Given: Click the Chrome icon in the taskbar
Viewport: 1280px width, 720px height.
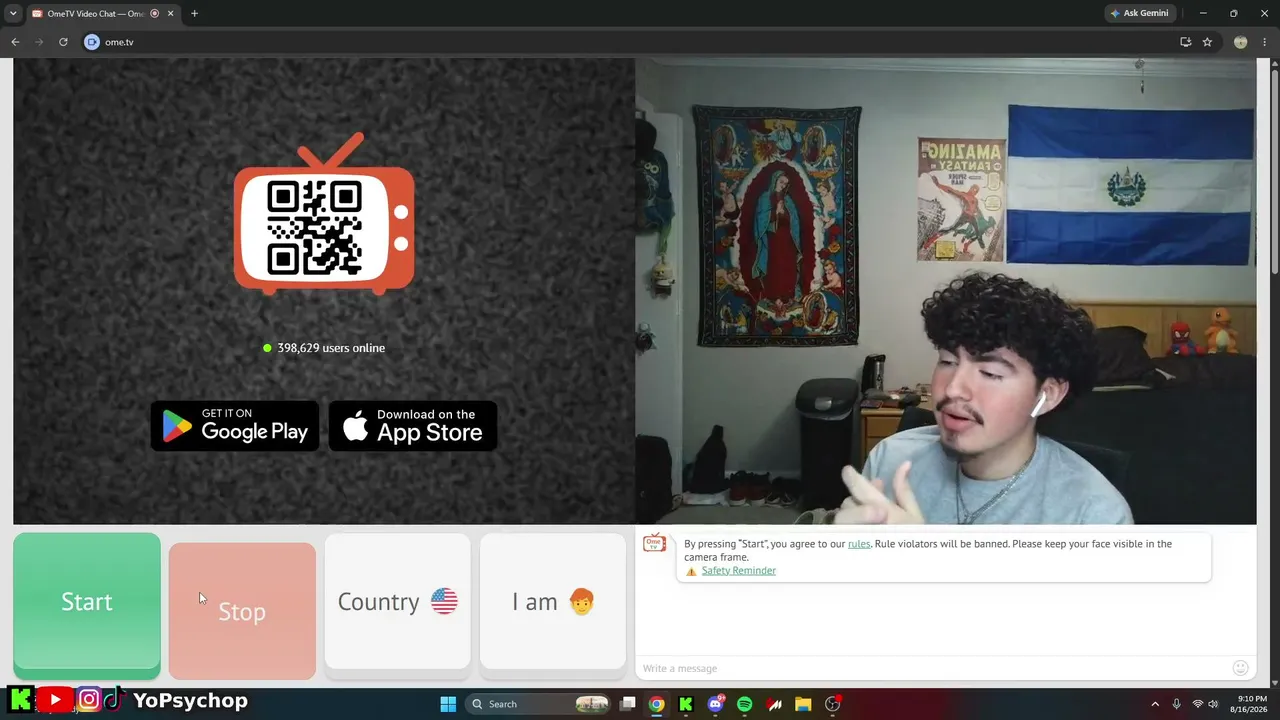Looking at the screenshot, I should [x=656, y=704].
